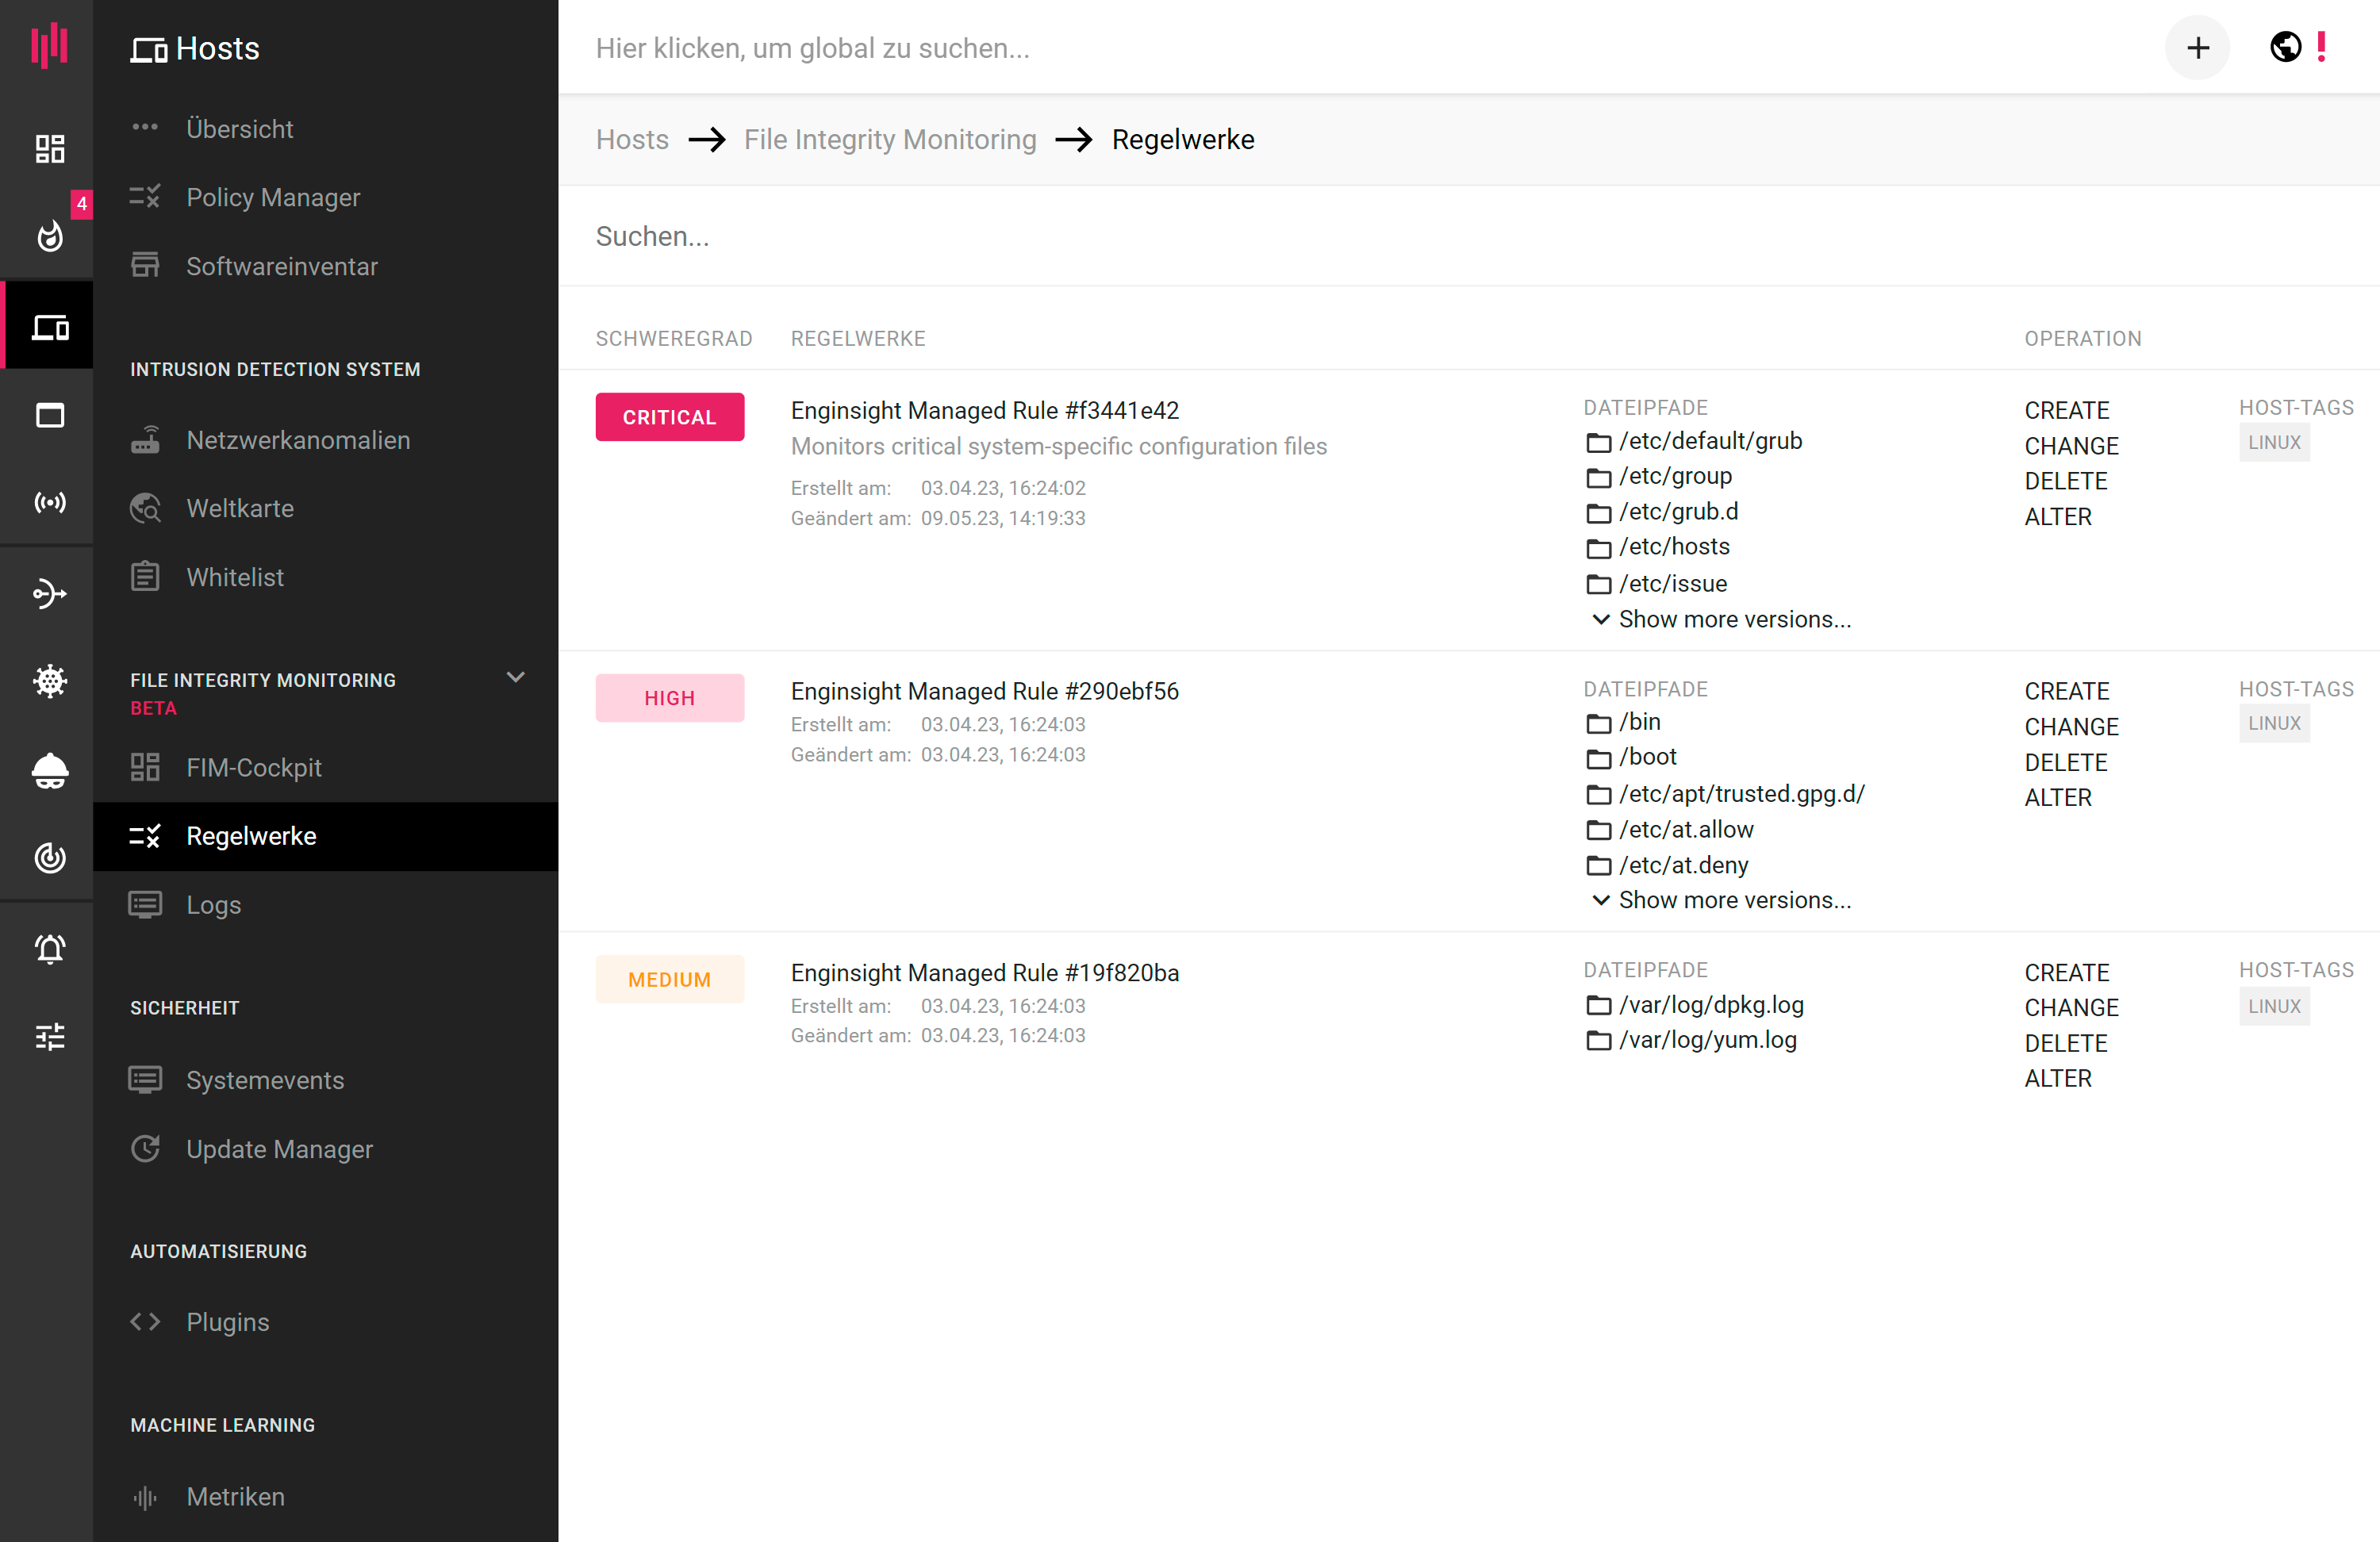The image size is (2380, 1542).
Task: Click the broadcast observations icon in the rail
Action: click(49, 502)
